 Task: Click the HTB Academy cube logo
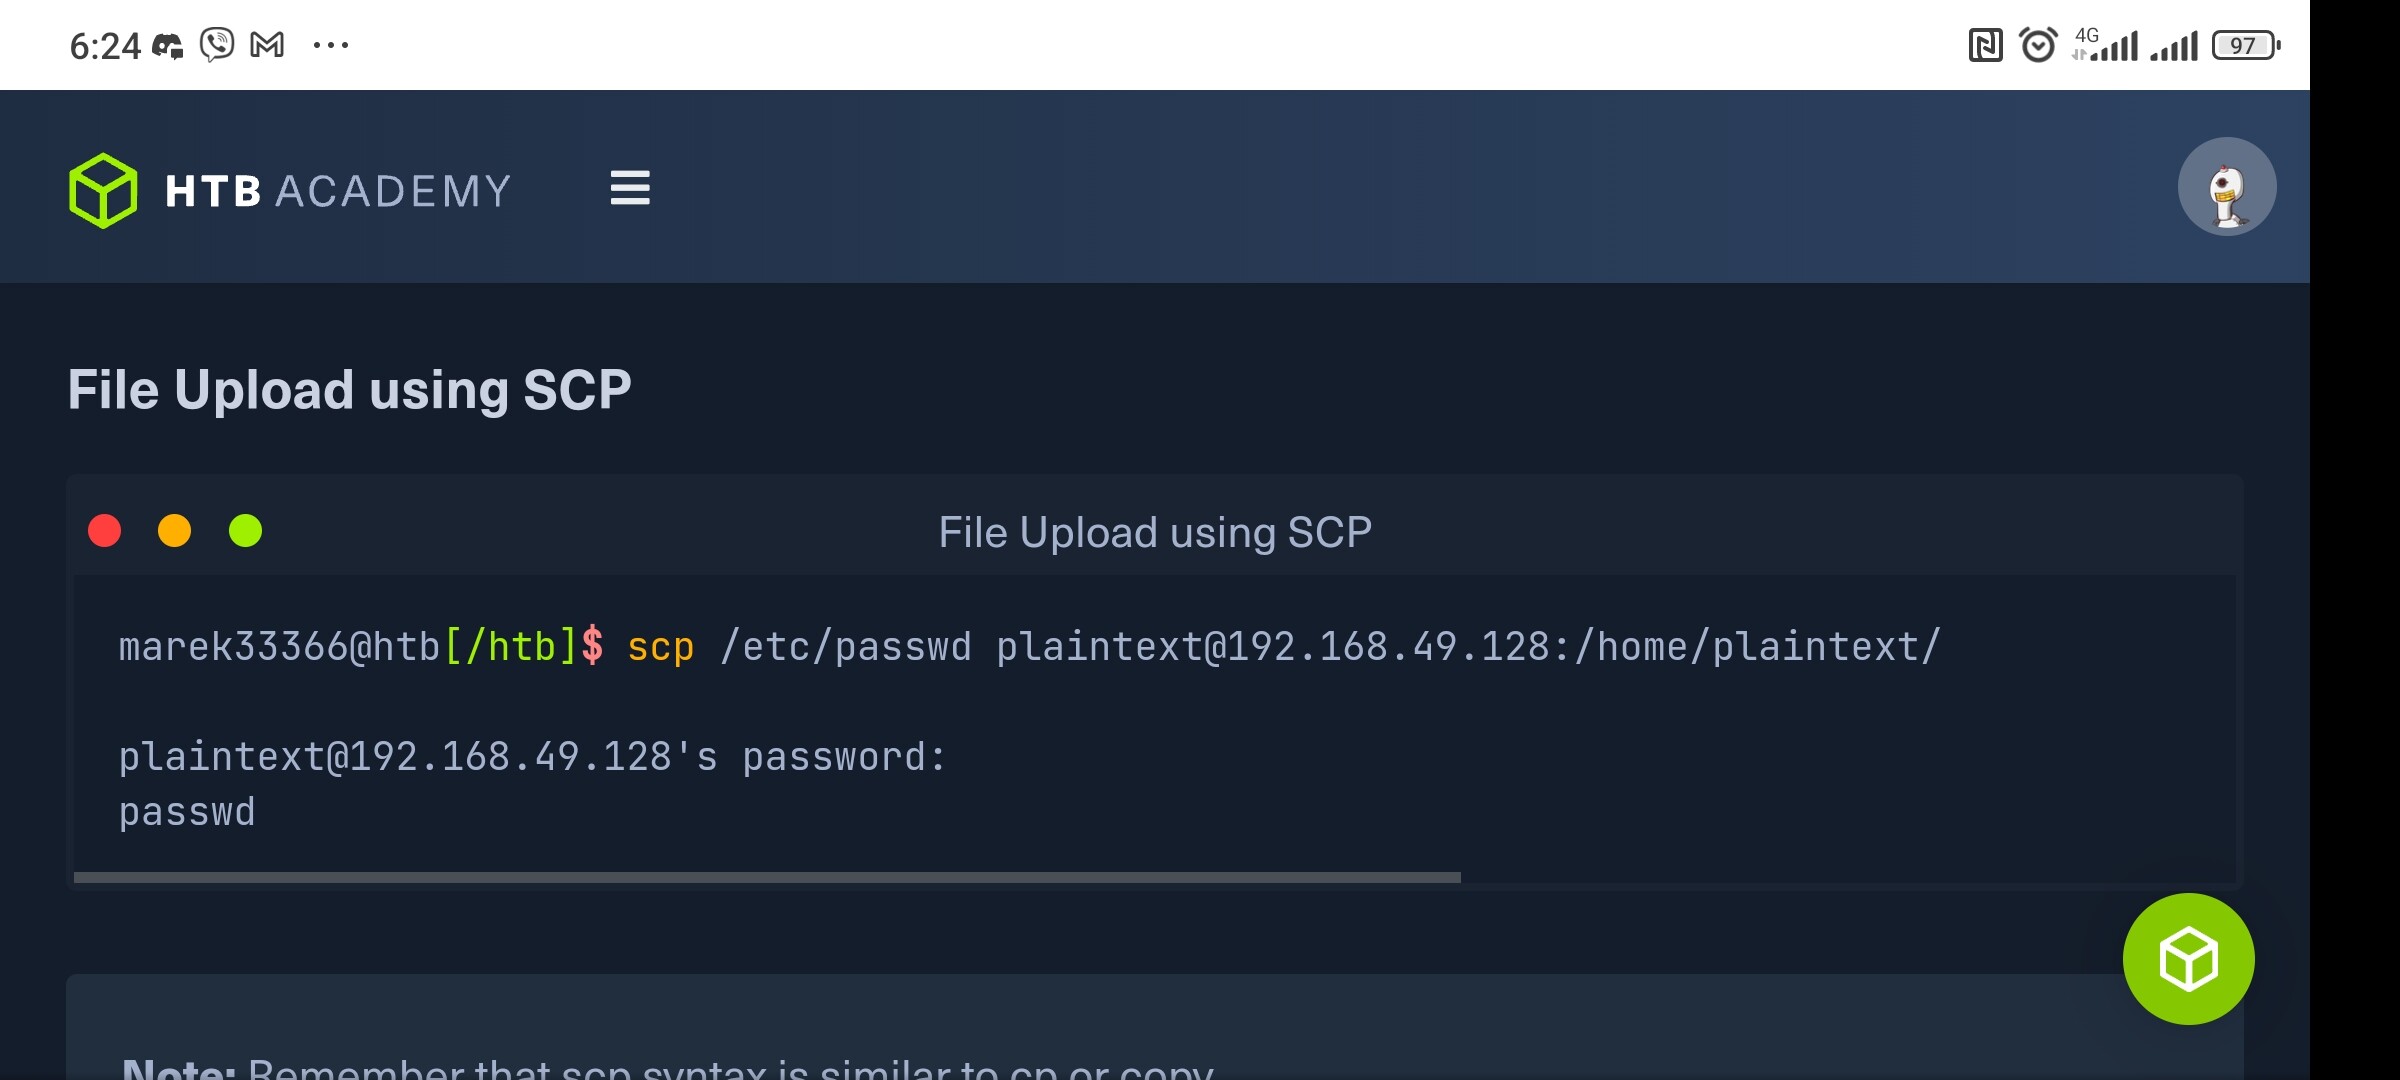pos(103,190)
